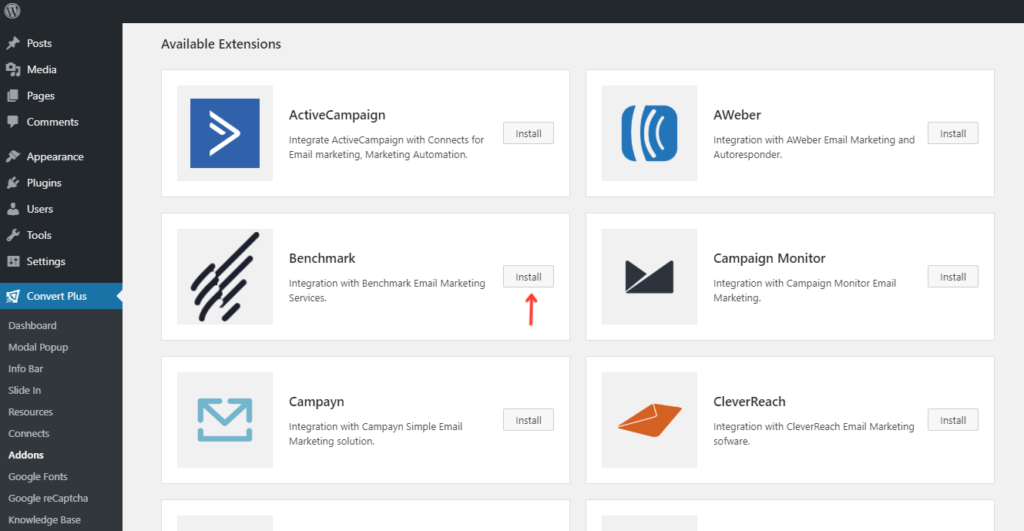
Task: Install the Benchmark extension
Action: click(x=528, y=277)
